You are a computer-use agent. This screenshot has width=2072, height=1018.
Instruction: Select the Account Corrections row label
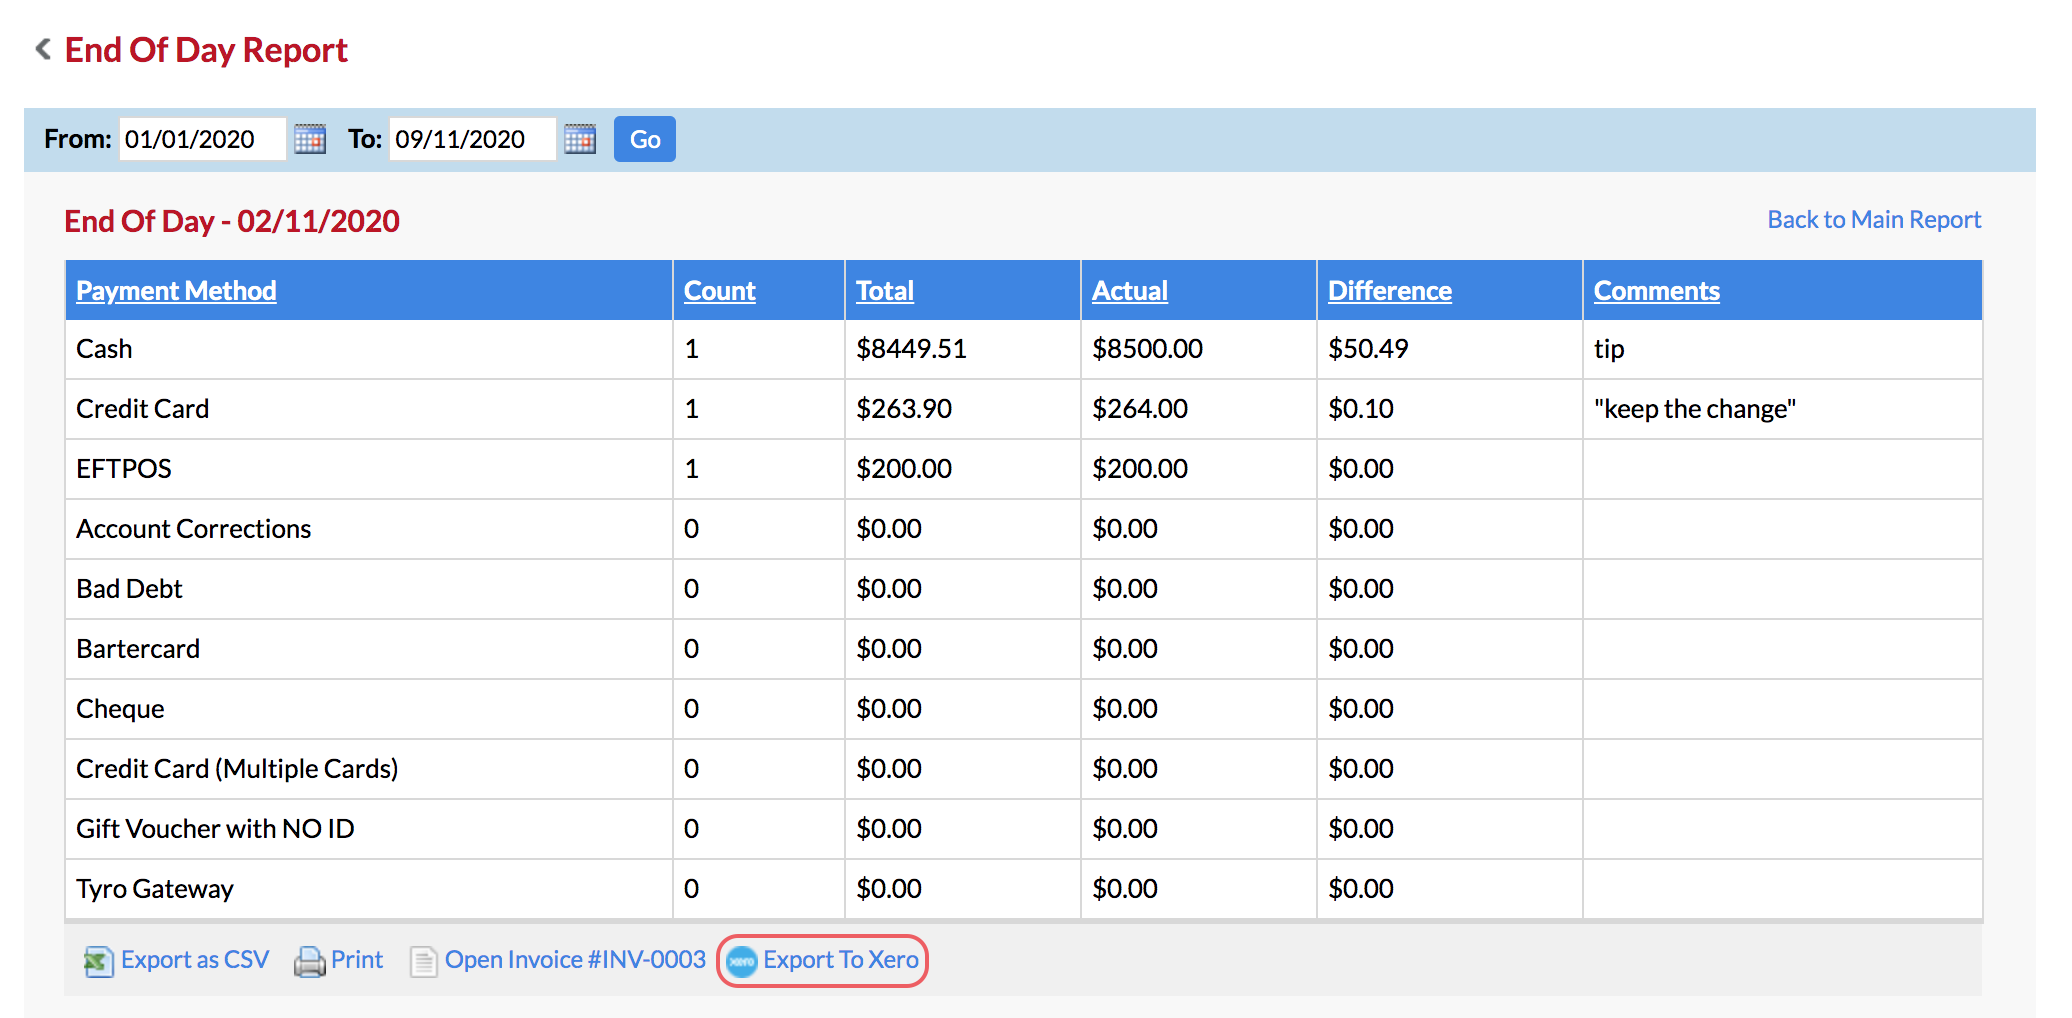(x=194, y=529)
